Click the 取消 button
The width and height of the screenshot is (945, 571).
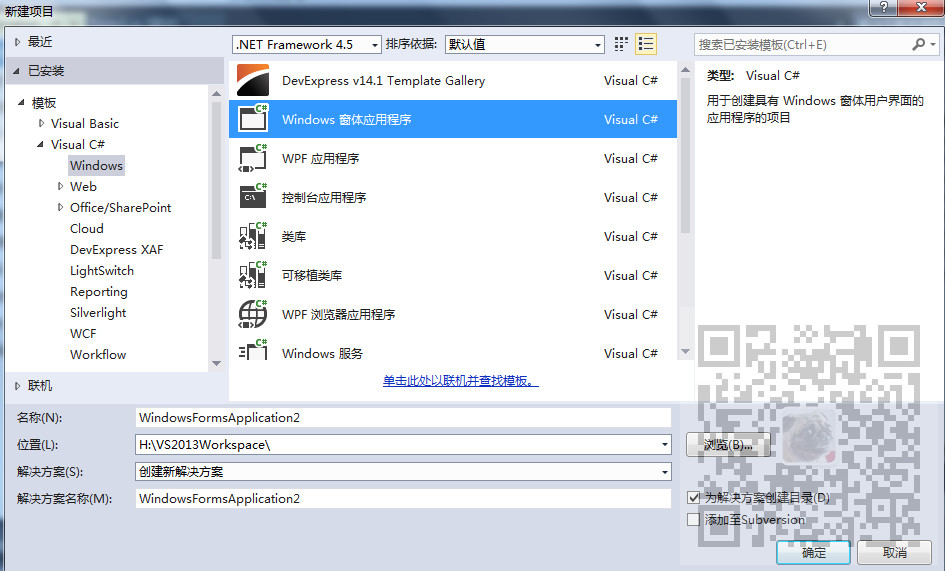pos(894,552)
